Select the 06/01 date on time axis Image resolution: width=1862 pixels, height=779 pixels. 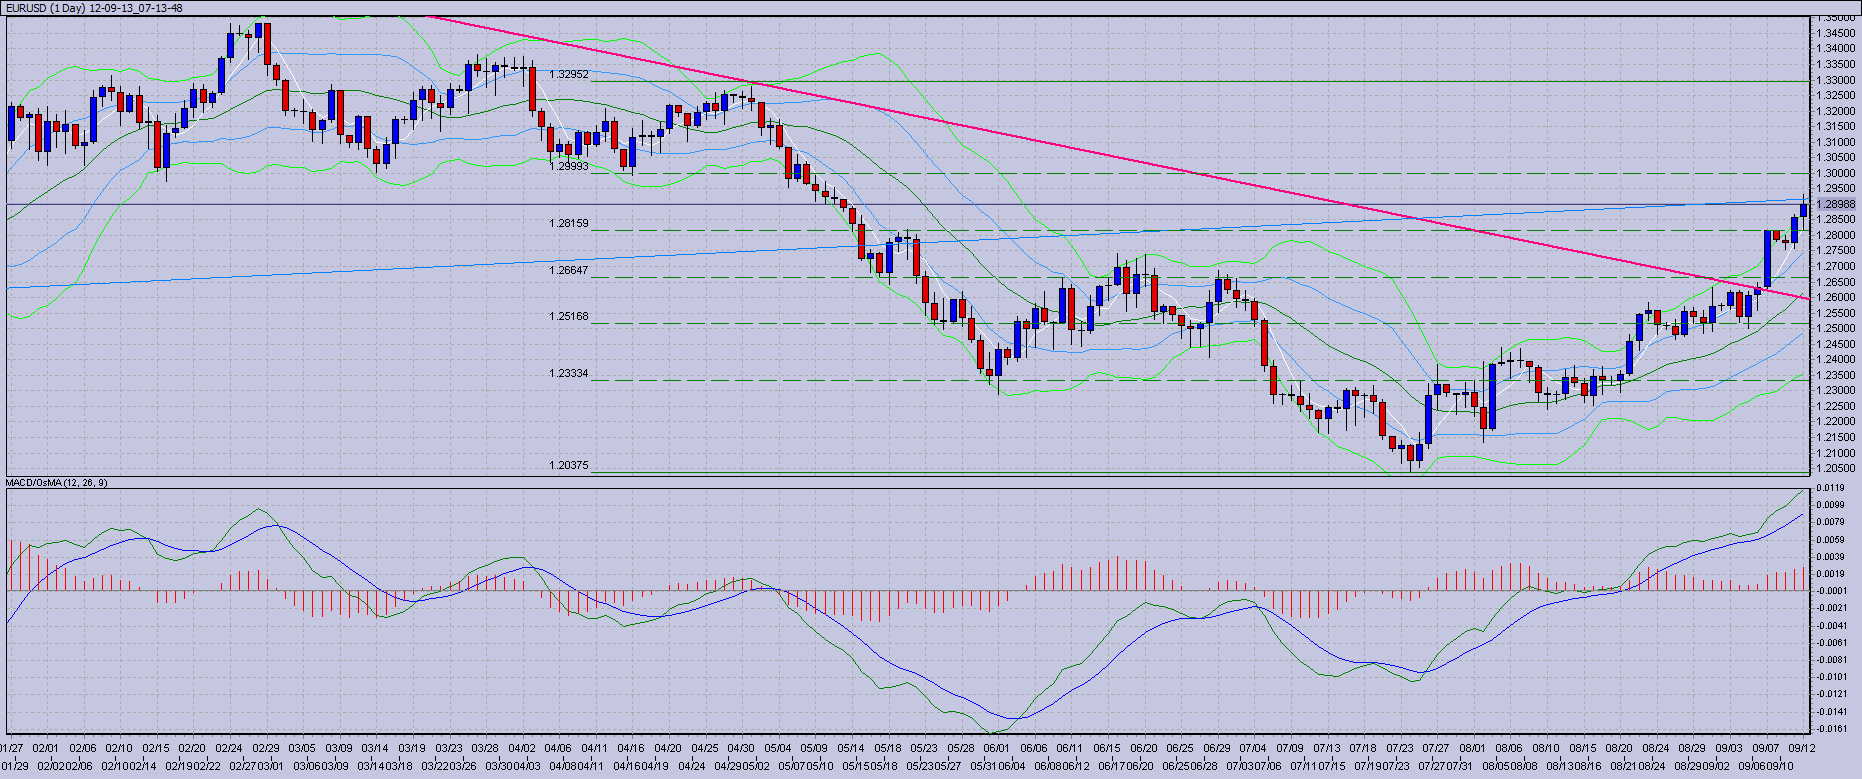(996, 748)
